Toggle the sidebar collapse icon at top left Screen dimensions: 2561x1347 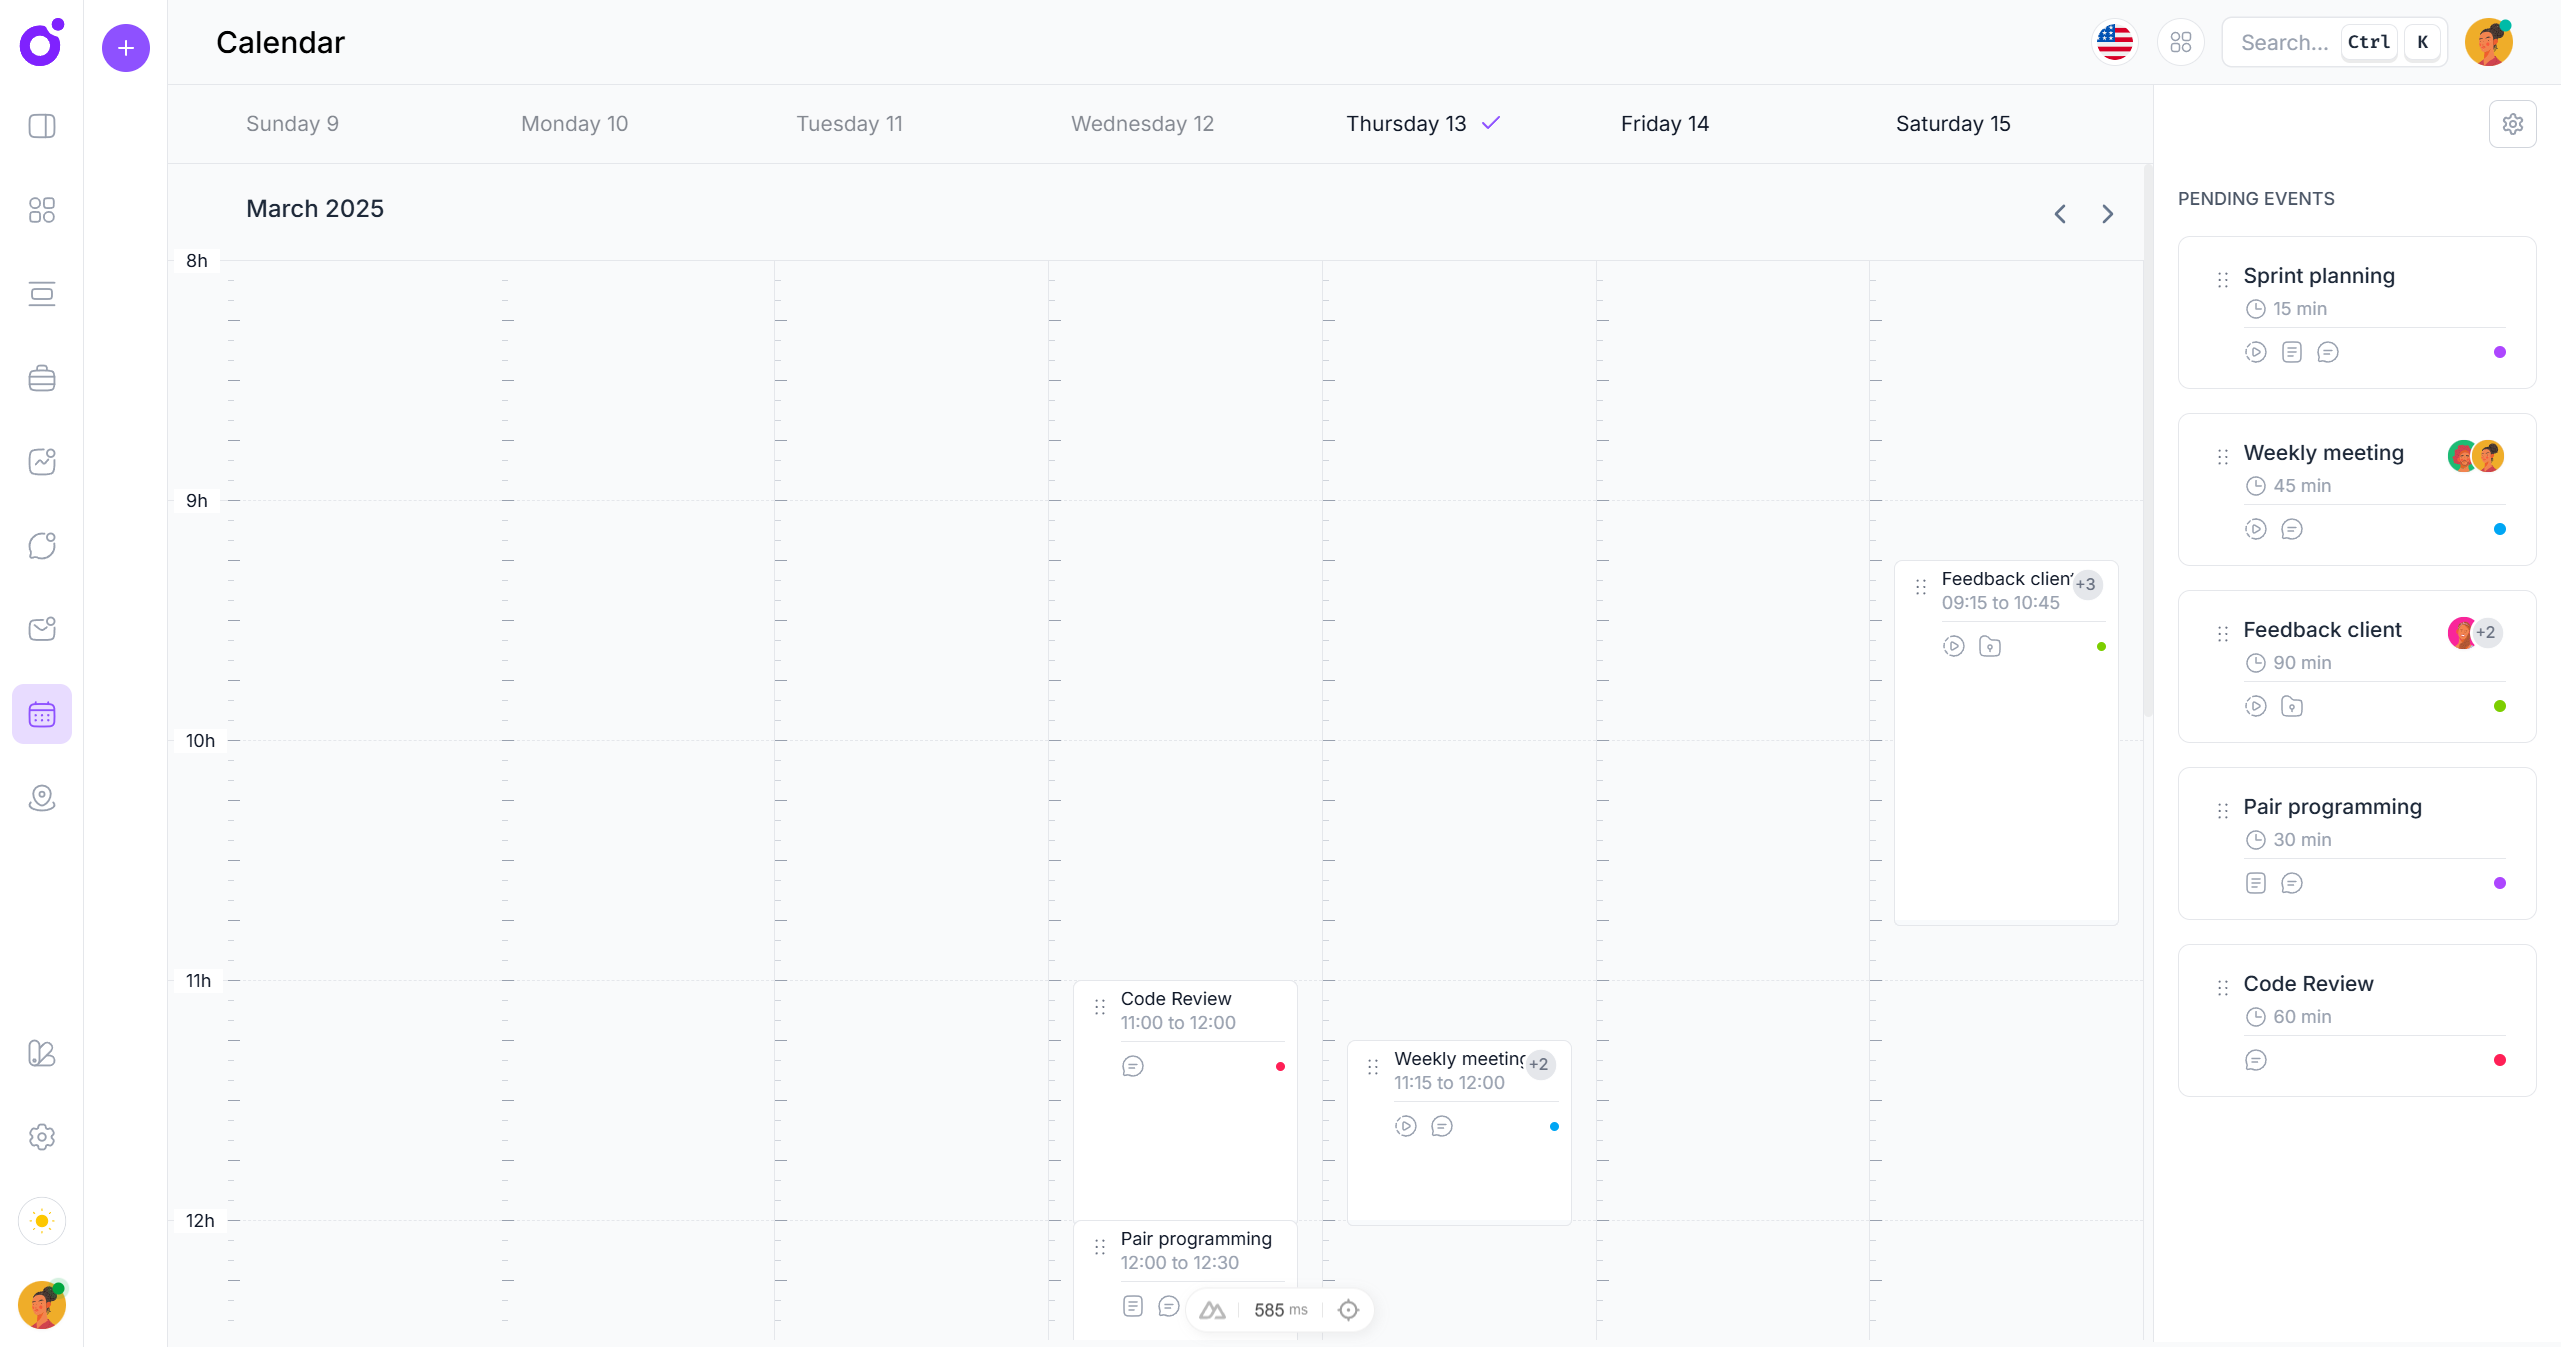[42, 126]
